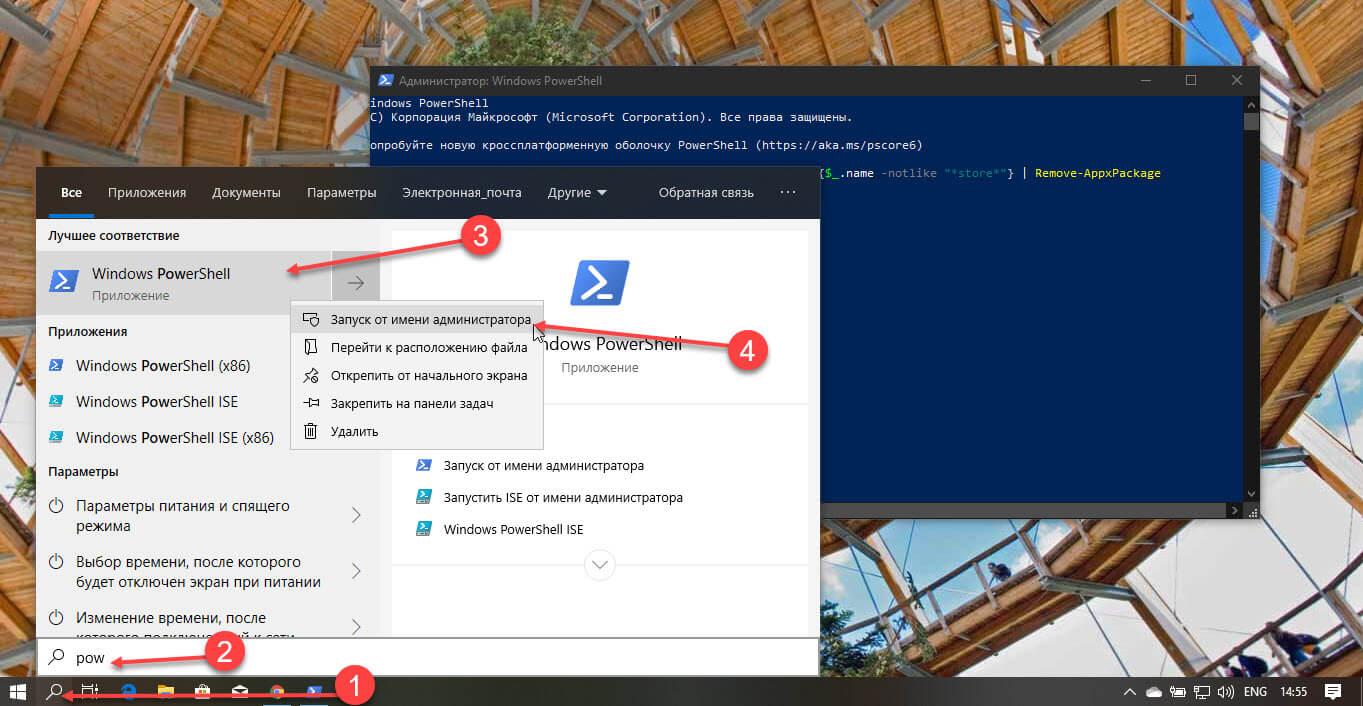1363x706 pixels.
Task: Open the Action Center notifications icon
Action: [x=1333, y=692]
